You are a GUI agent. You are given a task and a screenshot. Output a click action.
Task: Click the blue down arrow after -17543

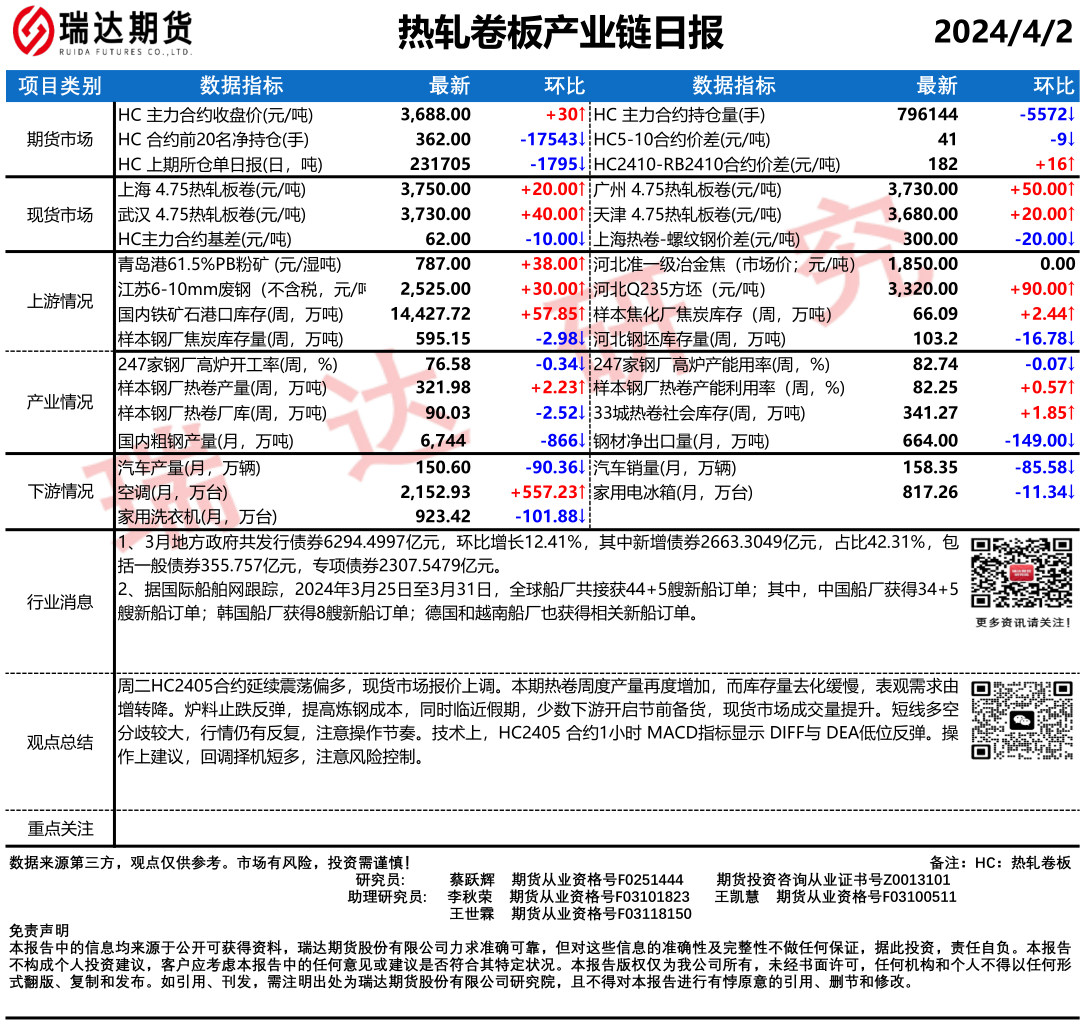point(581,139)
